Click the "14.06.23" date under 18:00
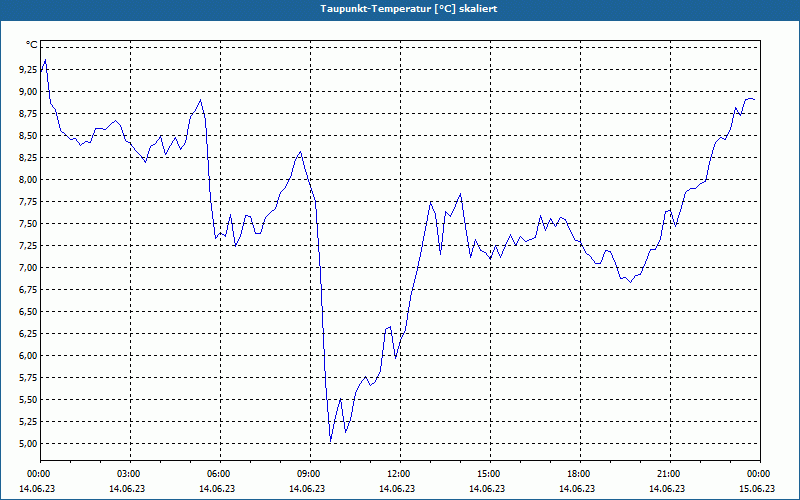 click(577, 488)
